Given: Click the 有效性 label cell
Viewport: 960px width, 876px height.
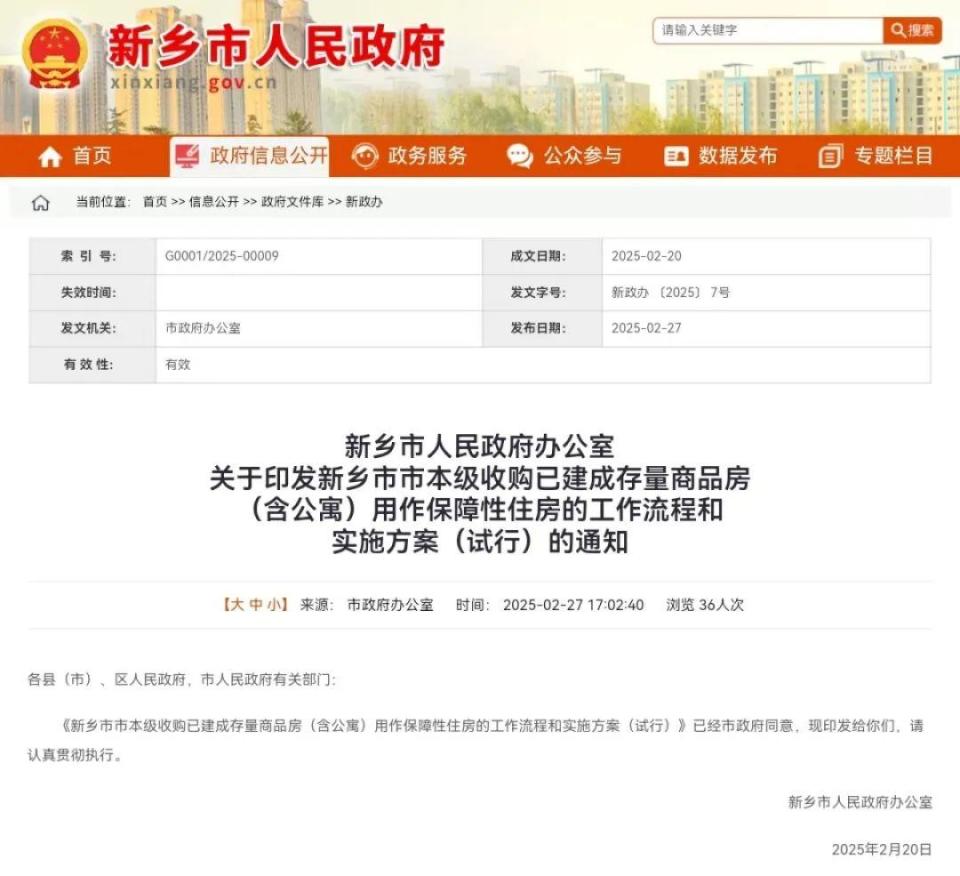Looking at the screenshot, I should [92, 364].
